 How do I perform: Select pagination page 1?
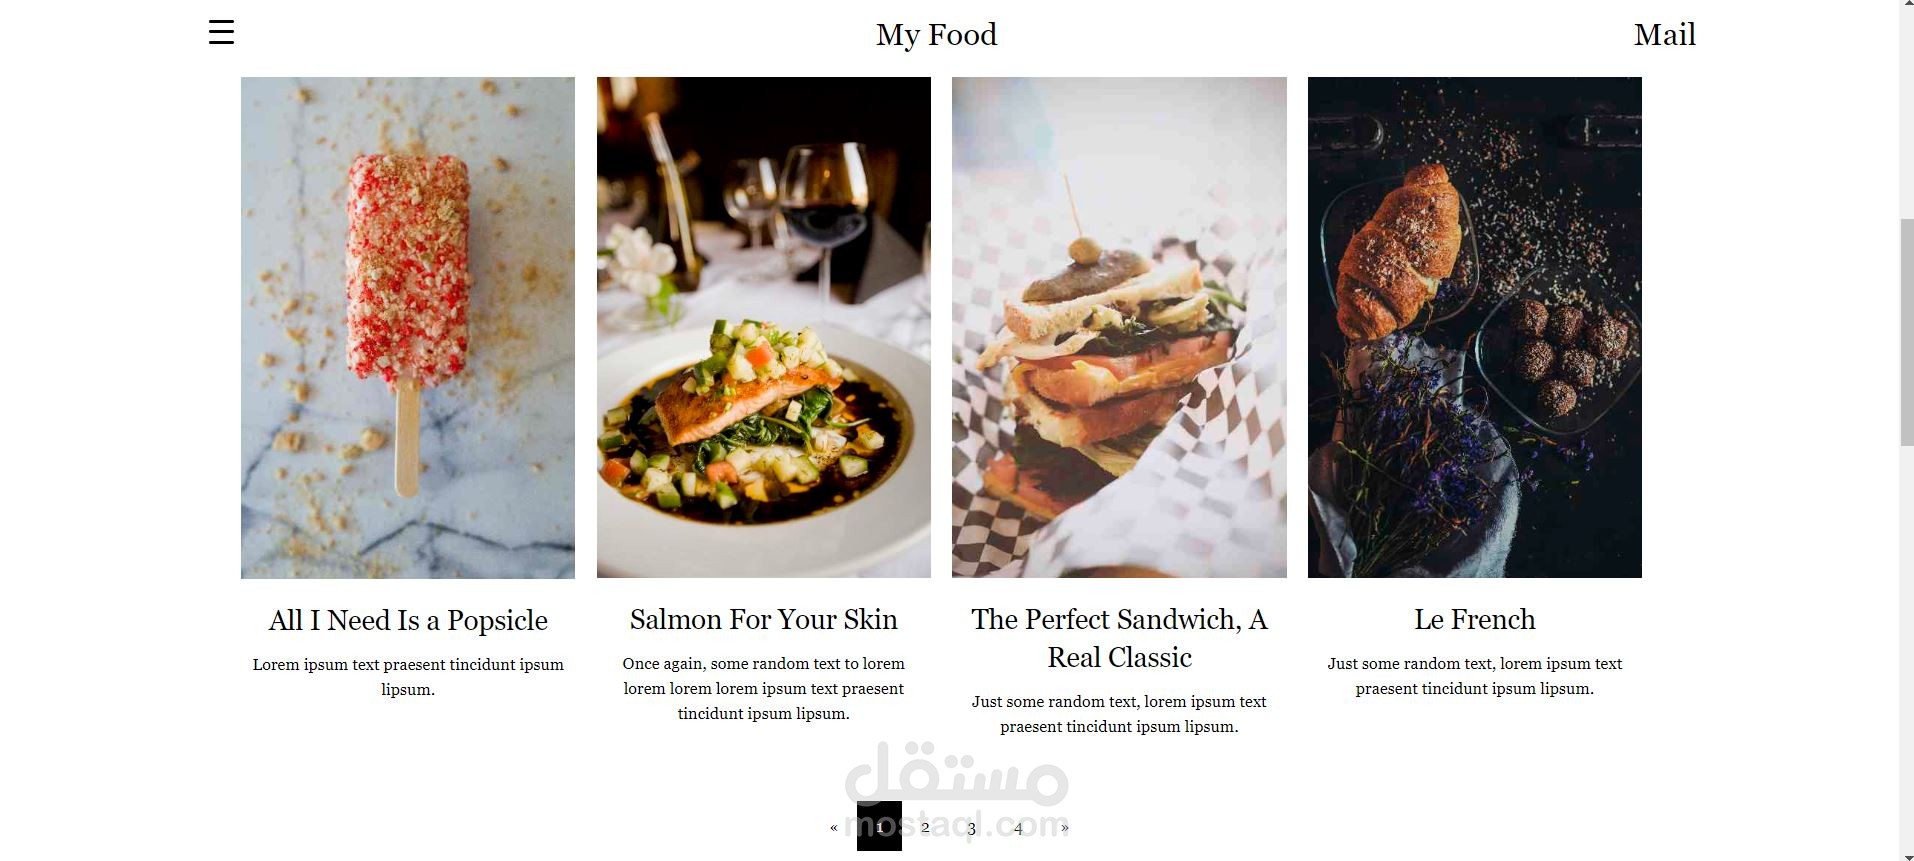click(879, 826)
